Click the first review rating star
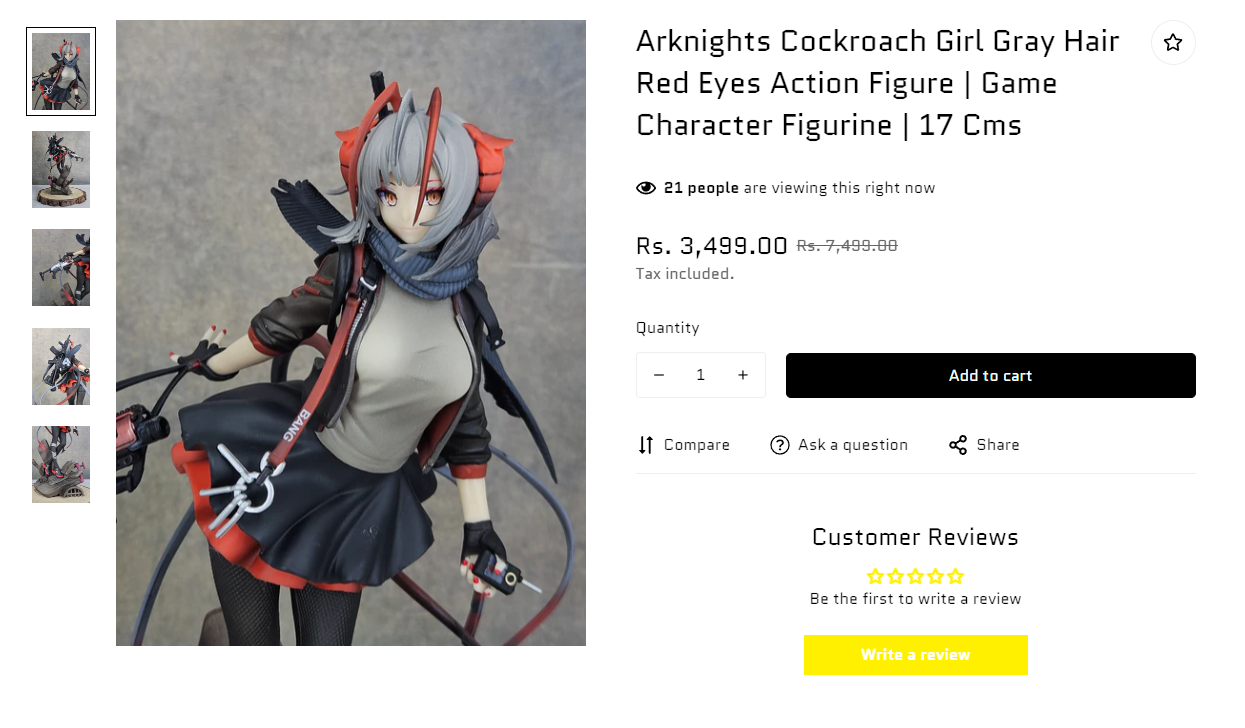Image resolution: width=1245 pixels, height=728 pixels. pos(875,576)
